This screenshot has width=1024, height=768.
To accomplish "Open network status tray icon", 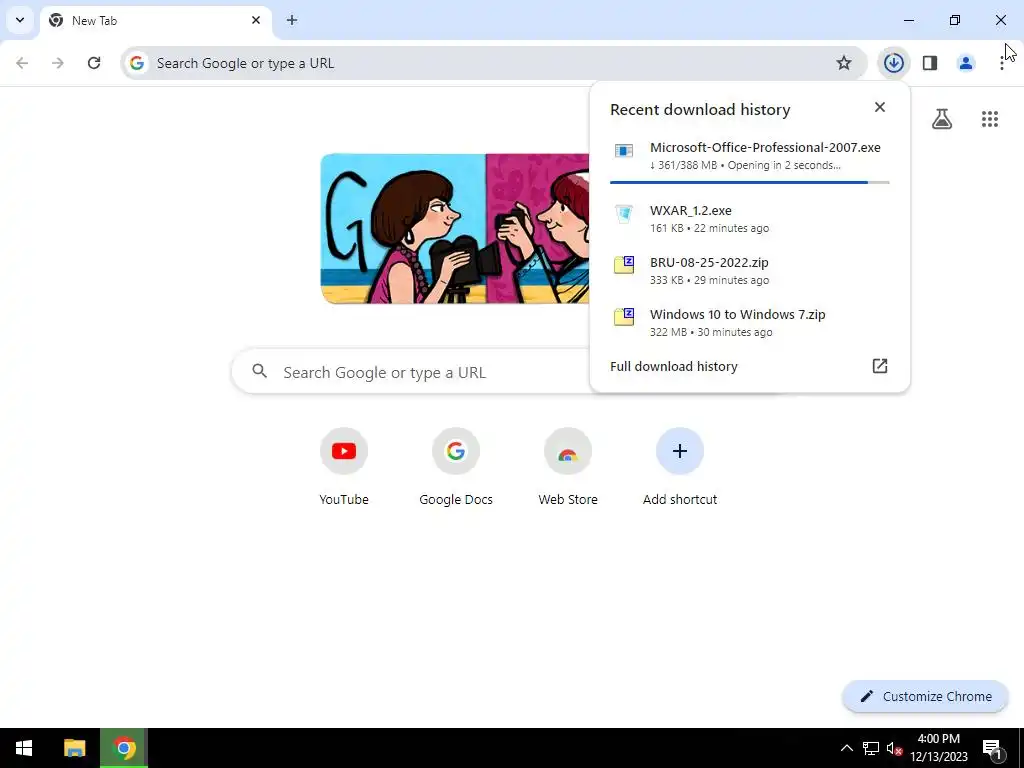I will (871, 748).
